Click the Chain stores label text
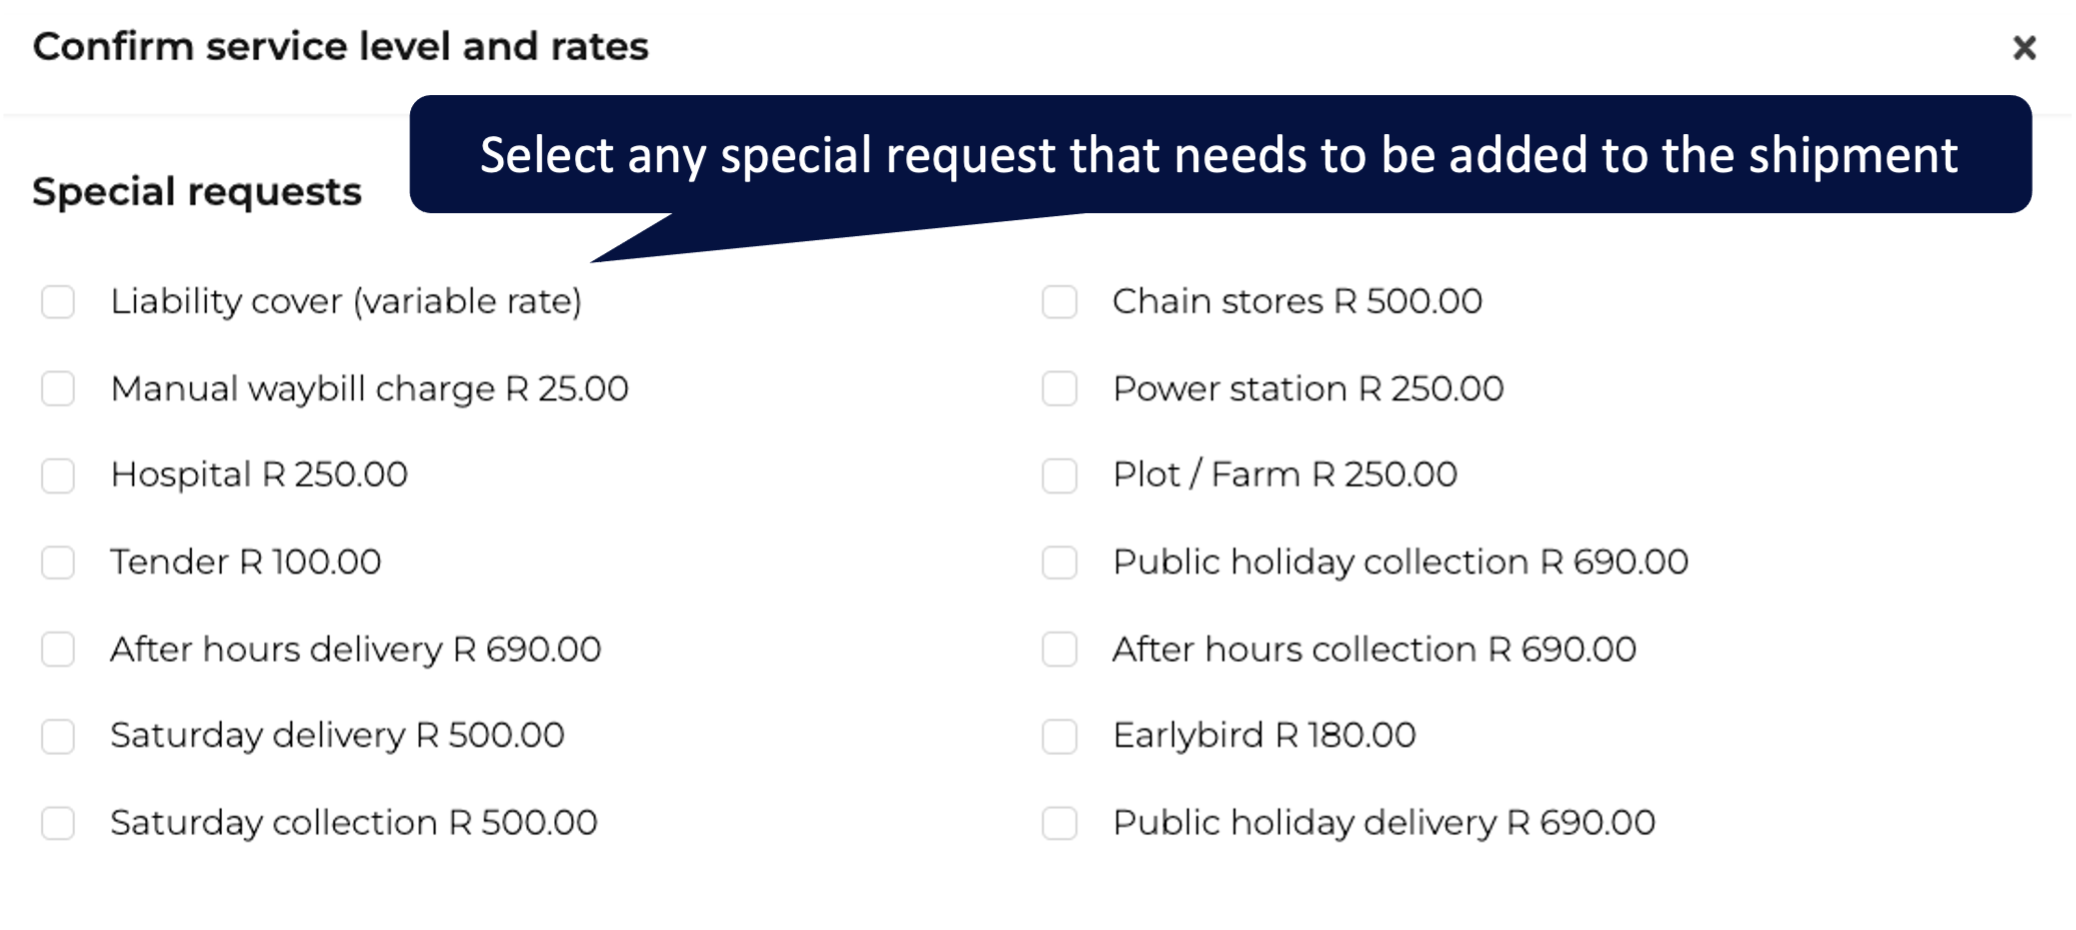This screenshot has height=930, width=2076. pos(1297,301)
